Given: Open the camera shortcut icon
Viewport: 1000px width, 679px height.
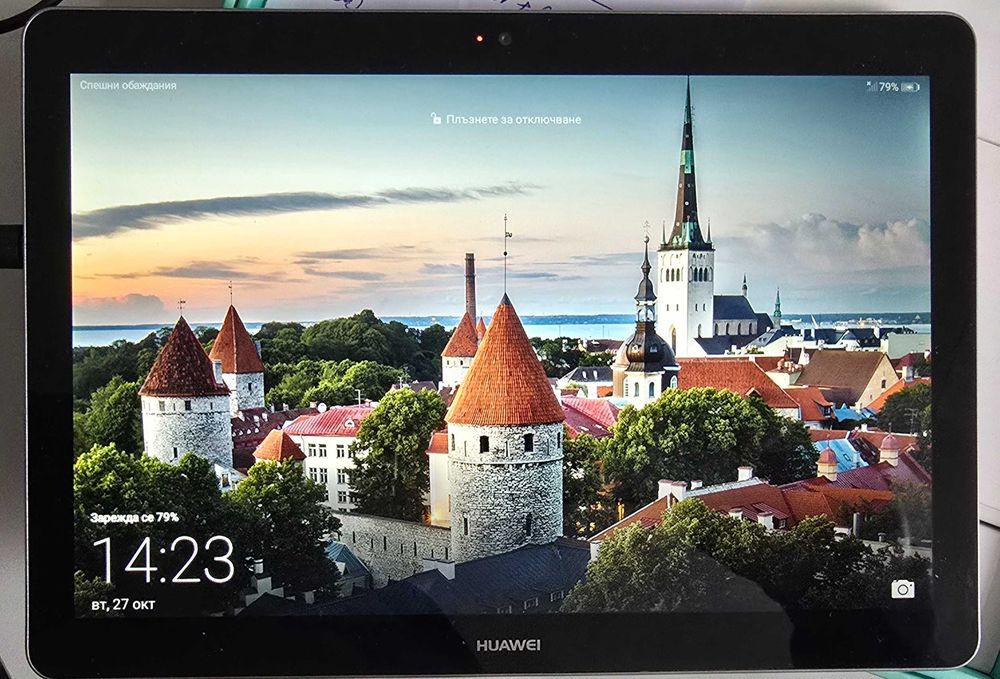Looking at the screenshot, I should tap(902, 589).
